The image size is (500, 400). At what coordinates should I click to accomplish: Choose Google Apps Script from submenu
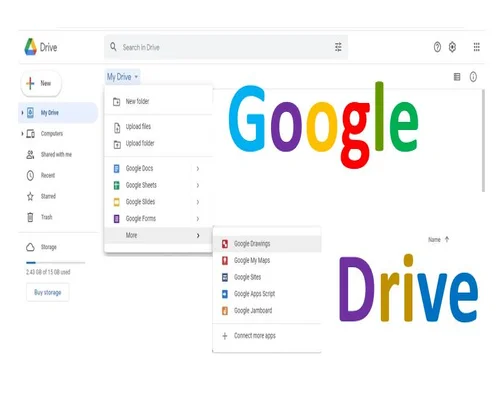point(267,294)
